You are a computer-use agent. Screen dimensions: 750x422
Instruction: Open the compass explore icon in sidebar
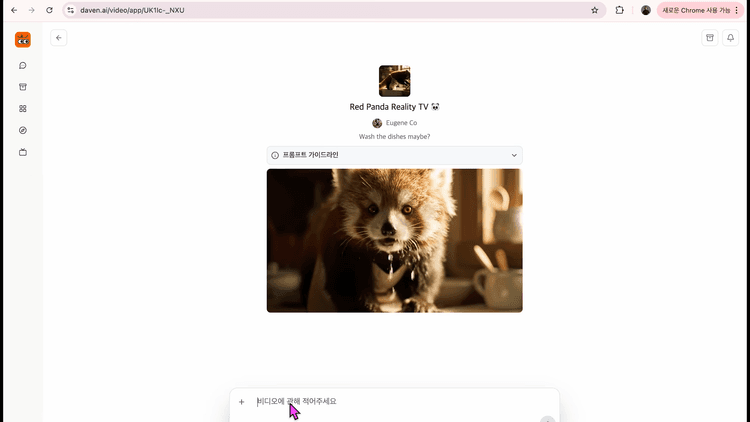point(23,130)
